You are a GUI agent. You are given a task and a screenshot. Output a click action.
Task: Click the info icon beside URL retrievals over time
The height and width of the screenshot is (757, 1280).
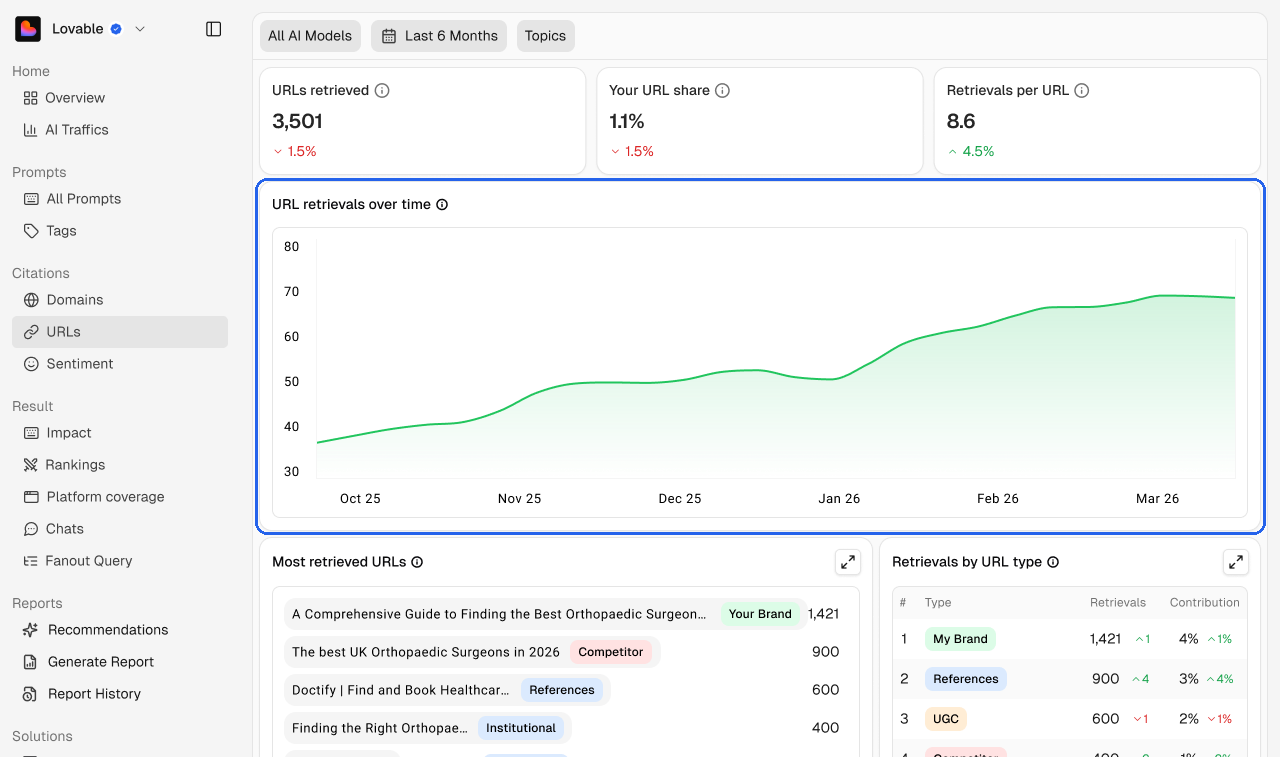442,204
